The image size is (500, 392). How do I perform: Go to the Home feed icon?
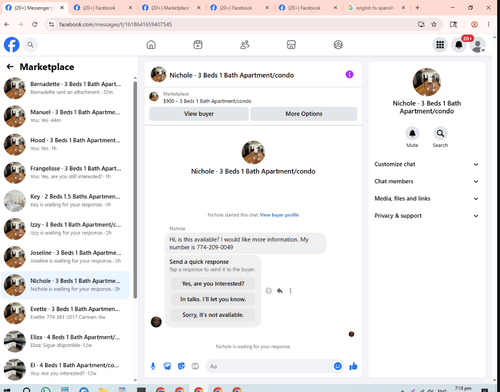coord(151,45)
